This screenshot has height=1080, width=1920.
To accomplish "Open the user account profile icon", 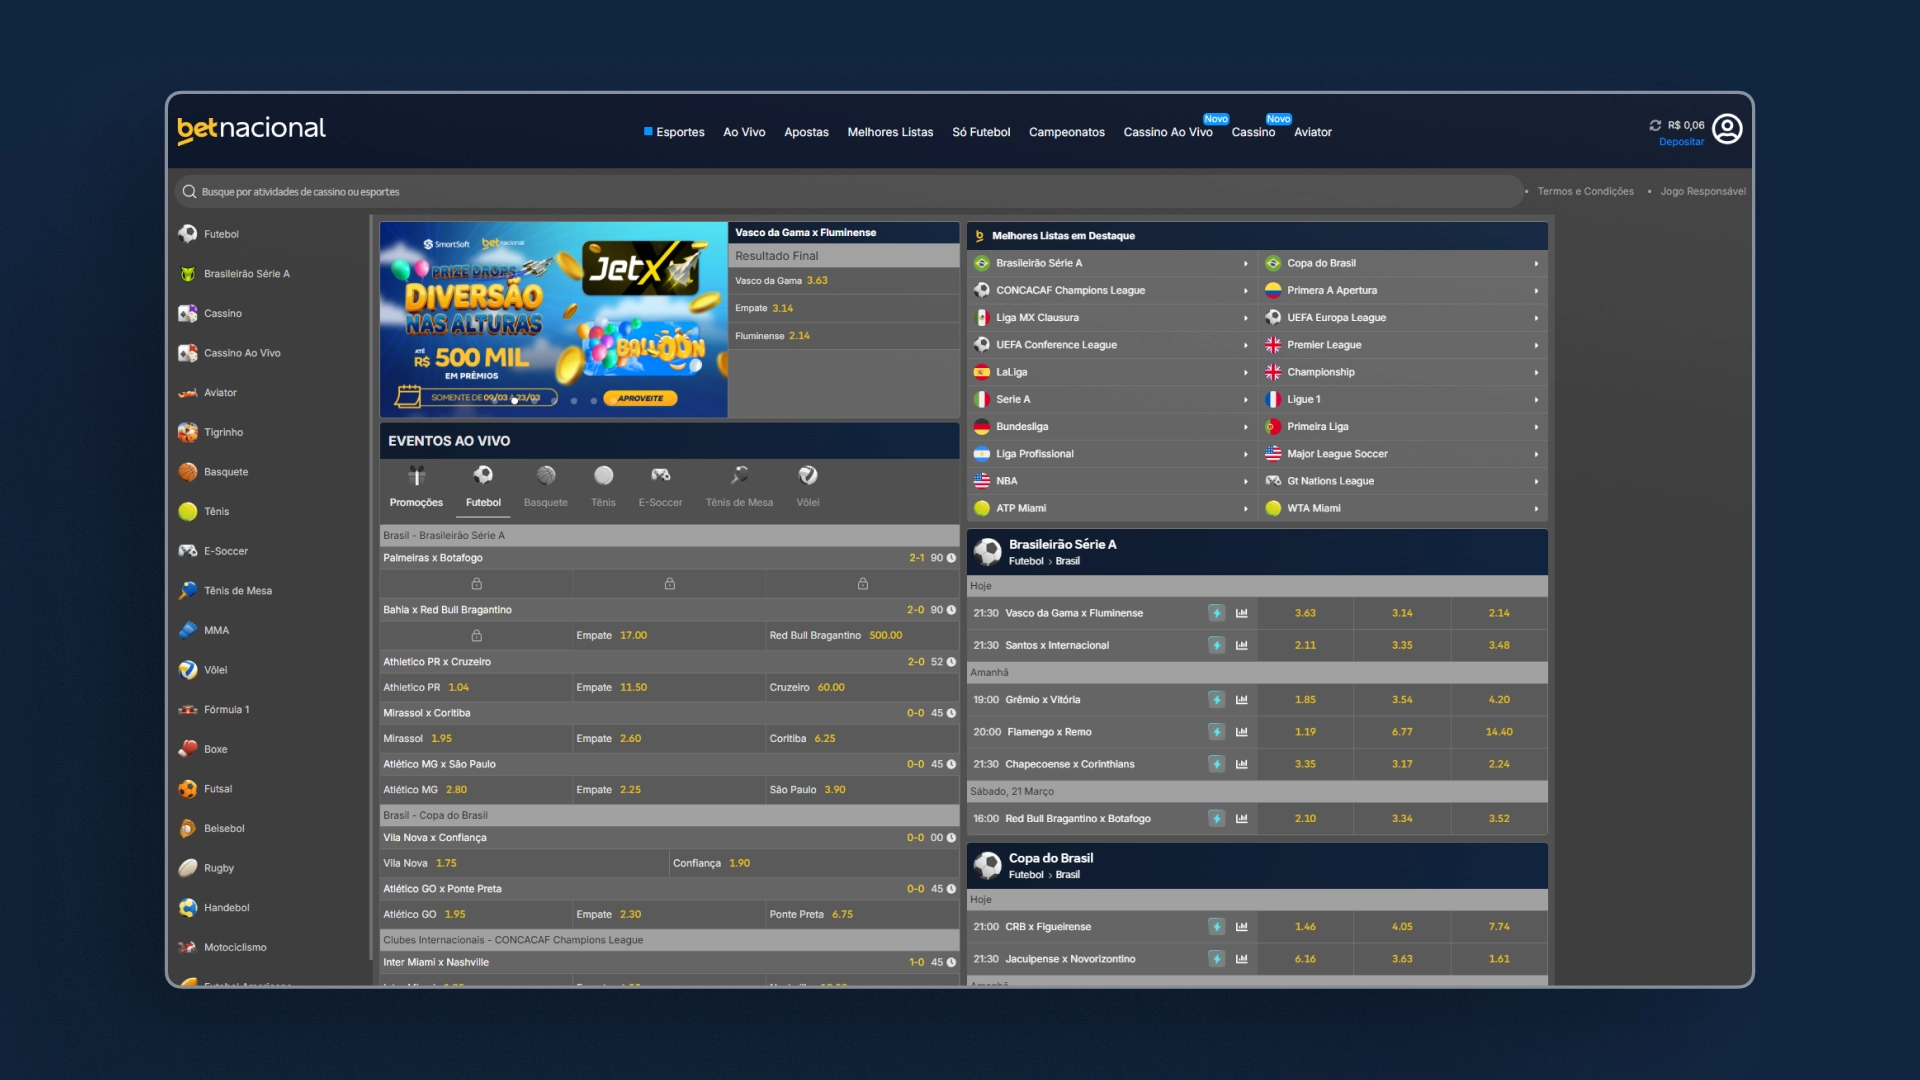I will tap(1727, 129).
